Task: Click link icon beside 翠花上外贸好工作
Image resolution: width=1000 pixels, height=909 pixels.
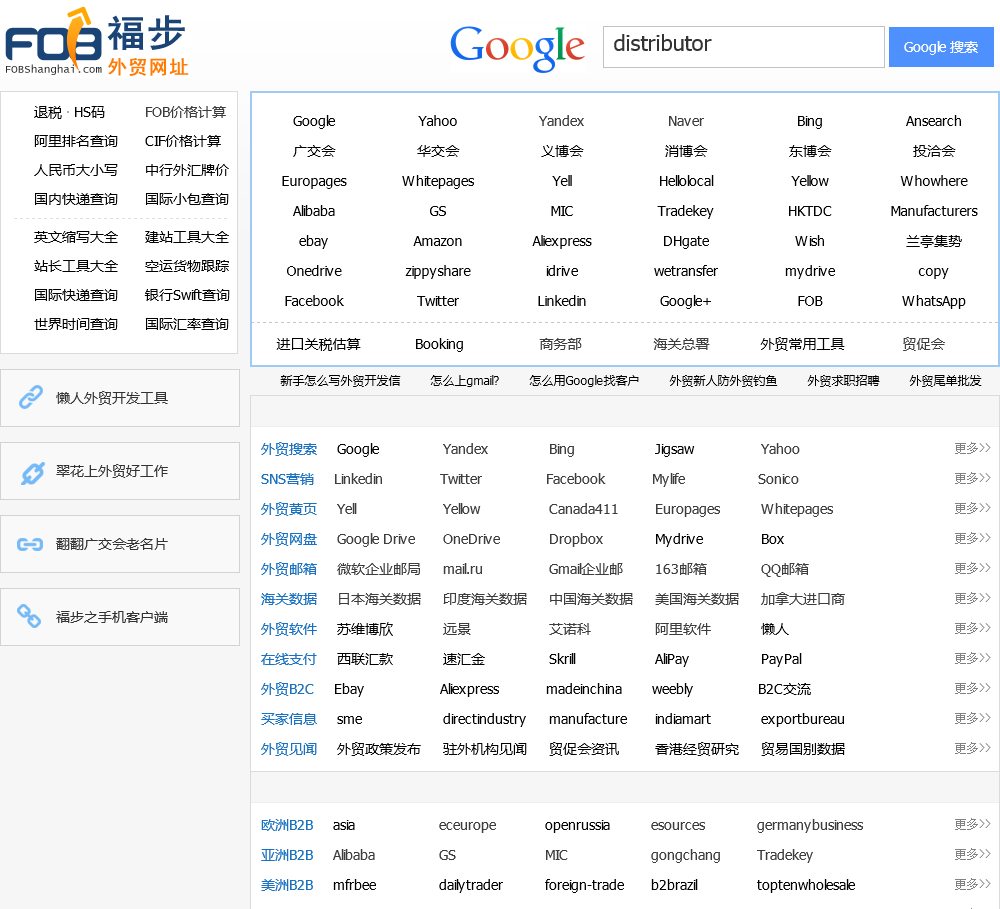Action: tap(32, 473)
